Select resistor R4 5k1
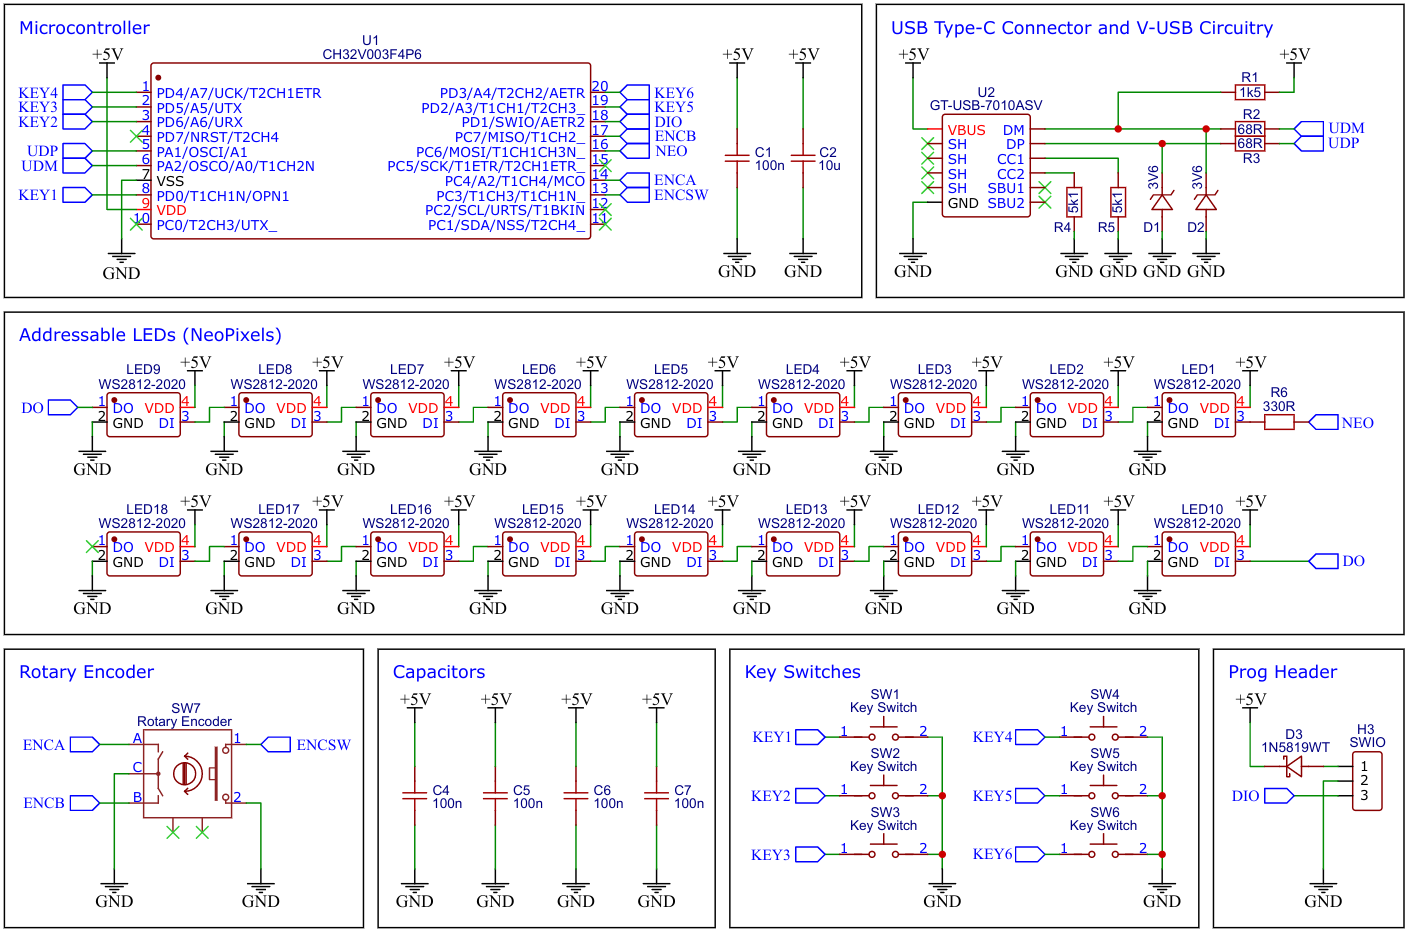Screen dimensions: 1409x932 click(1074, 202)
